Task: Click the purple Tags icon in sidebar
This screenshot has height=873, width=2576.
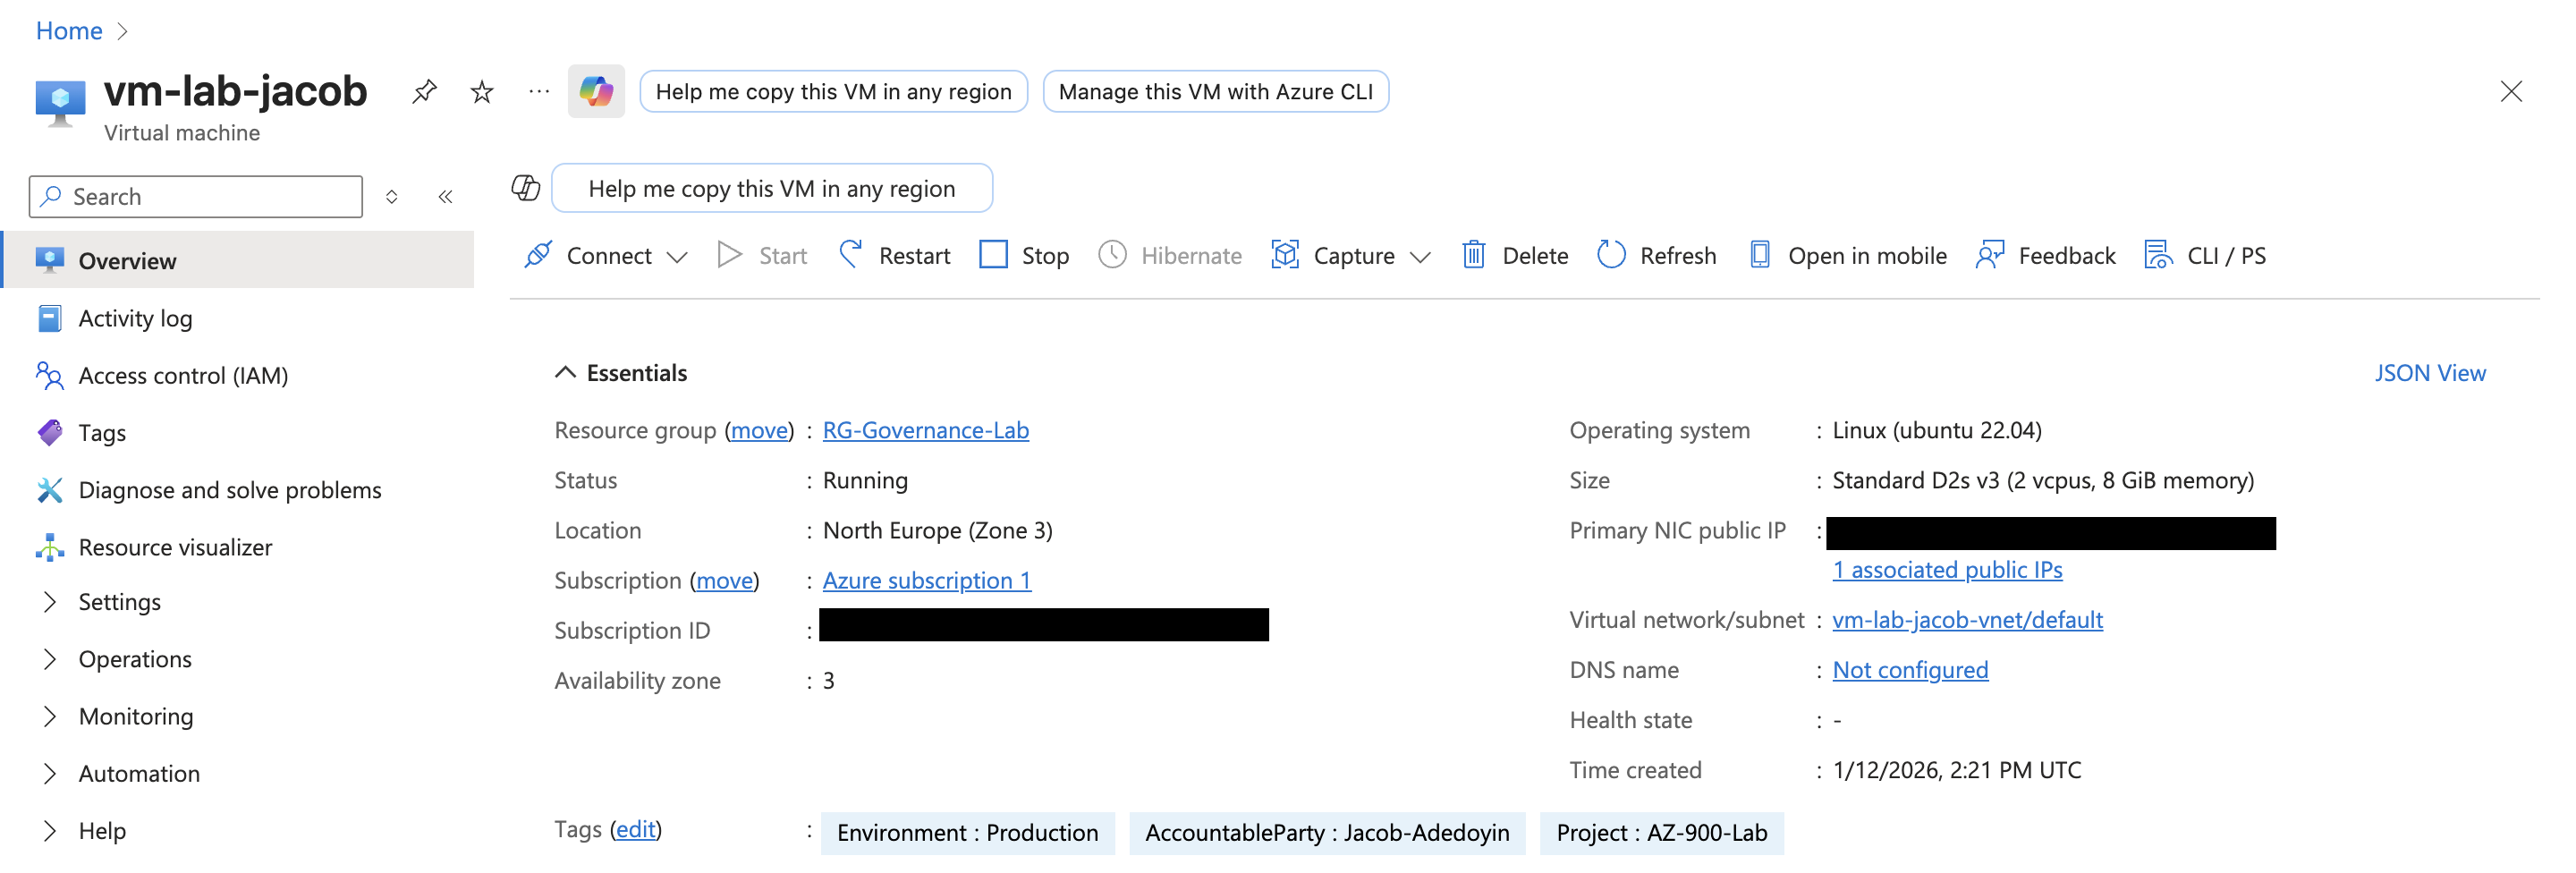Action: point(50,432)
